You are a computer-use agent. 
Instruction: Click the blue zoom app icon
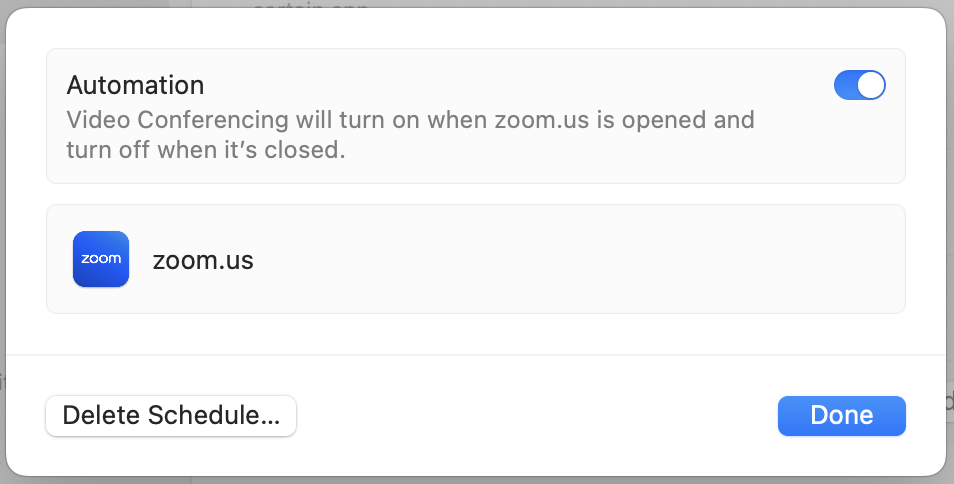point(101,259)
